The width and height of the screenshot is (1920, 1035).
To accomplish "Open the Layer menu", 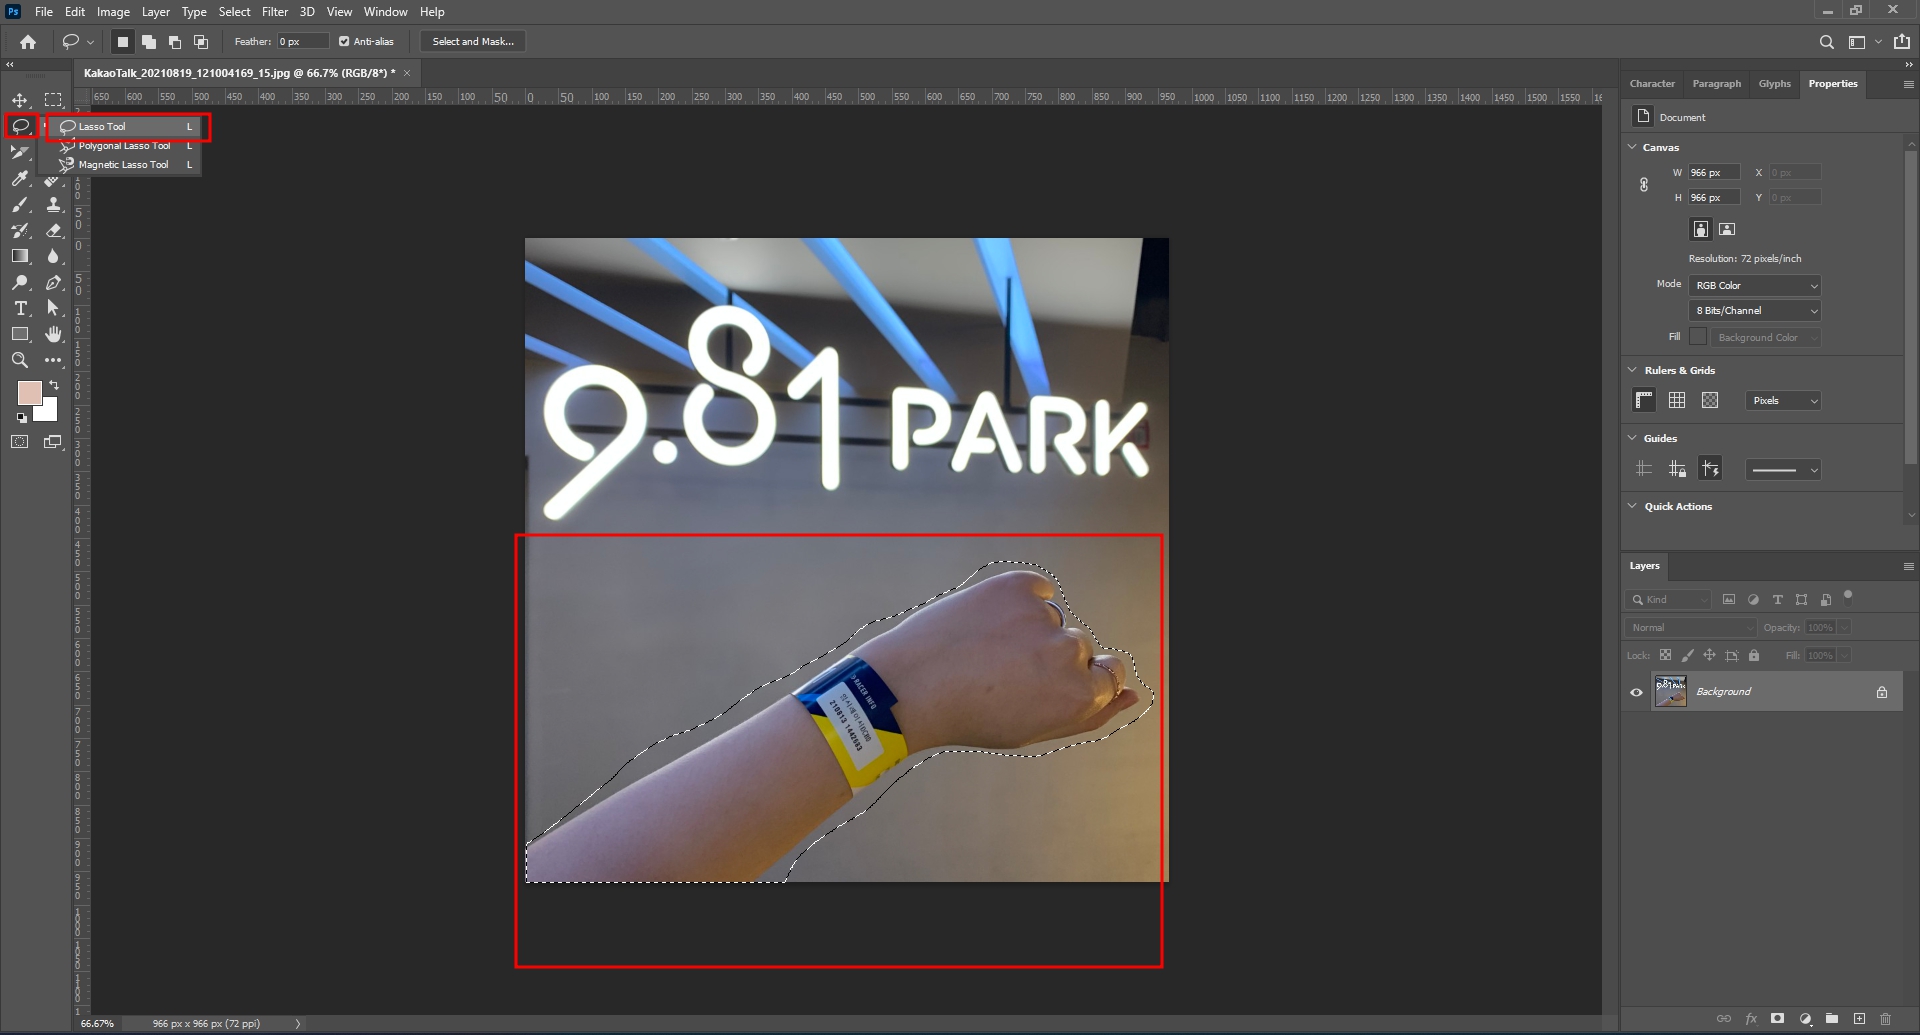I will (x=155, y=12).
